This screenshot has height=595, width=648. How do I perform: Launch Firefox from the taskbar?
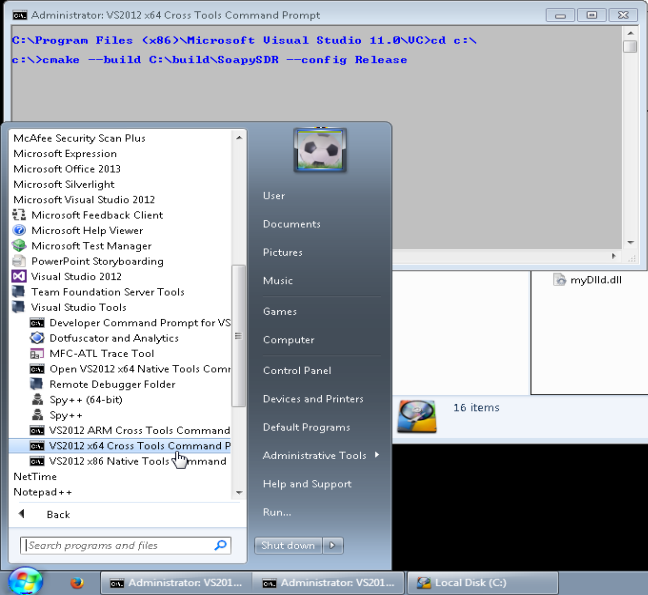(77, 583)
